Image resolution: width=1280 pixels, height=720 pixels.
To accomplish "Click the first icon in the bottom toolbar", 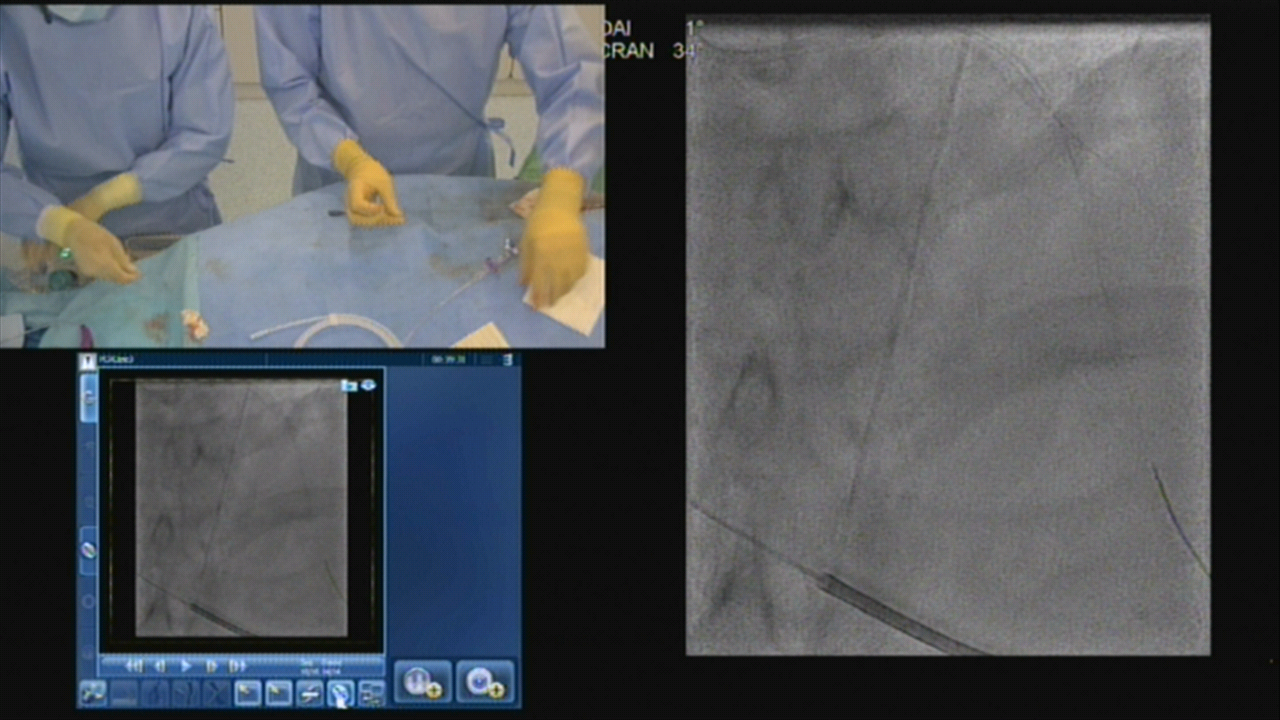I will click(x=93, y=693).
